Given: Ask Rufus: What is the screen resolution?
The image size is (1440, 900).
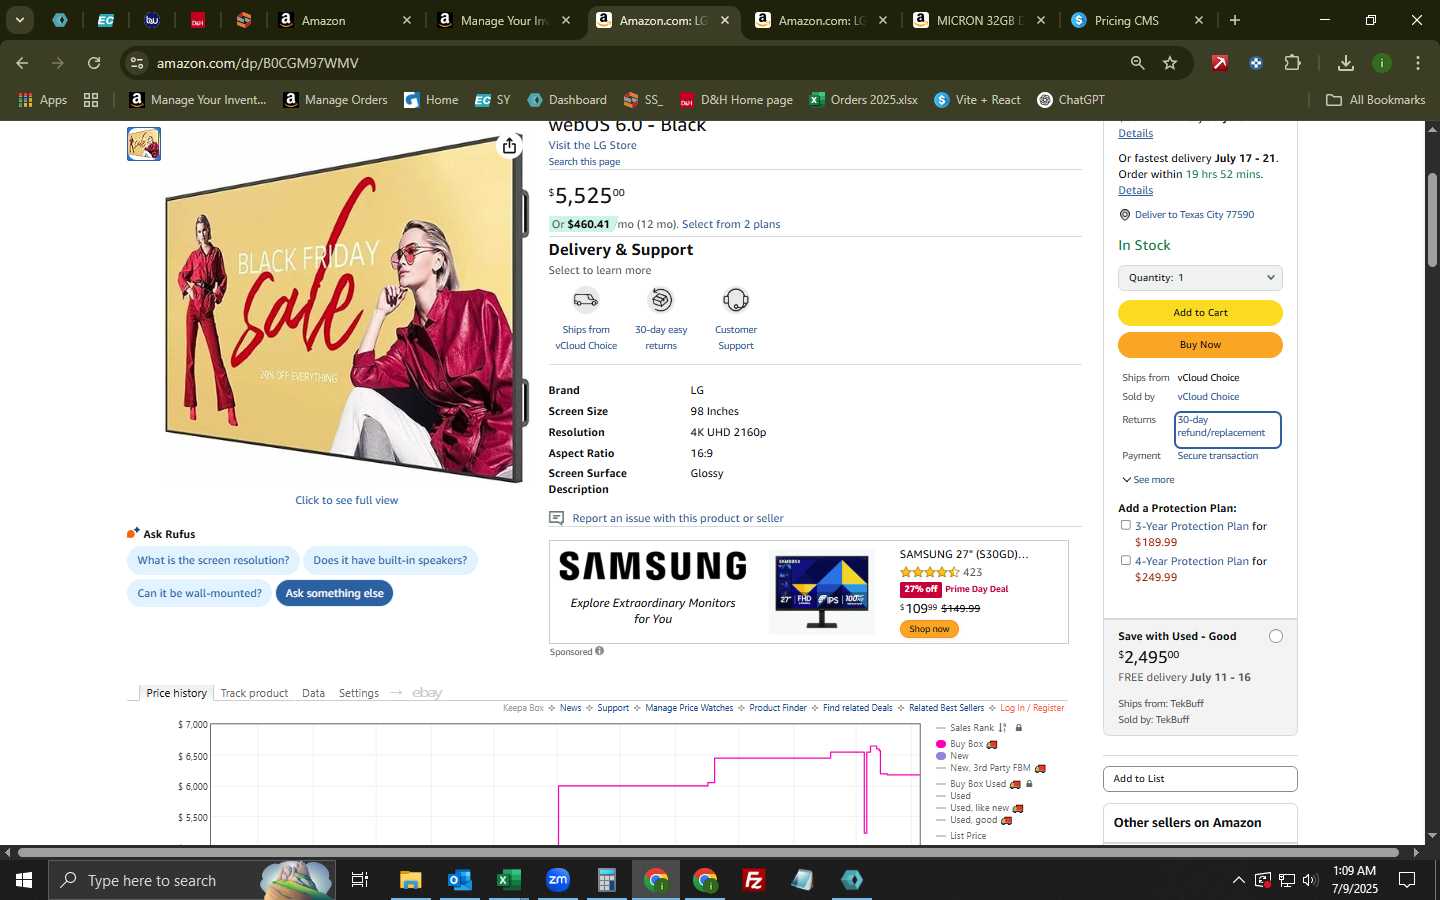Looking at the screenshot, I should (x=213, y=560).
